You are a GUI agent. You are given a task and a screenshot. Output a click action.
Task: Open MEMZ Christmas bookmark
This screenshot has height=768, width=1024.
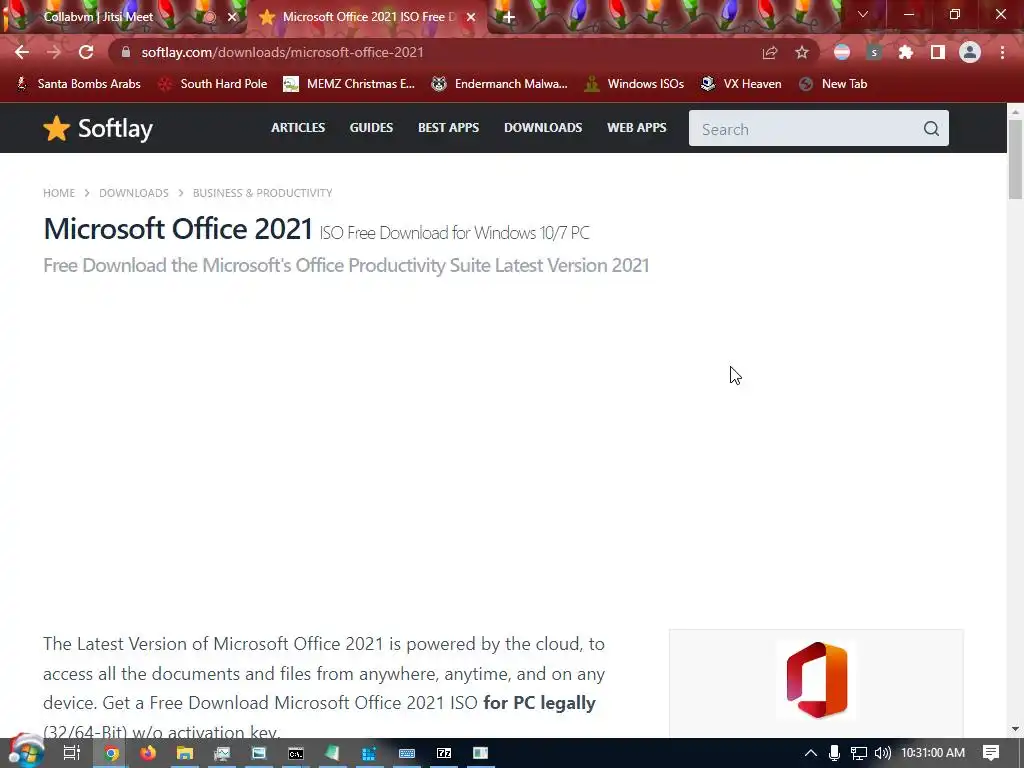click(x=349, y=84)
